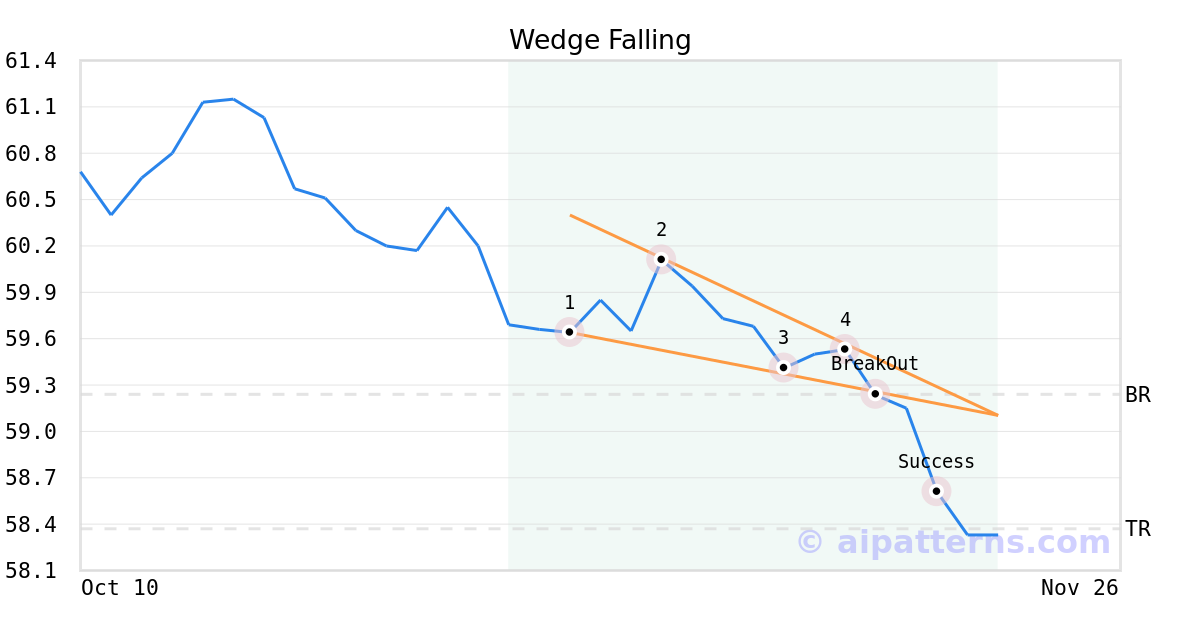Click the 58.1 price axis label
The width and height of the screenshot is (1200, 630).
(x=31, y=571)
